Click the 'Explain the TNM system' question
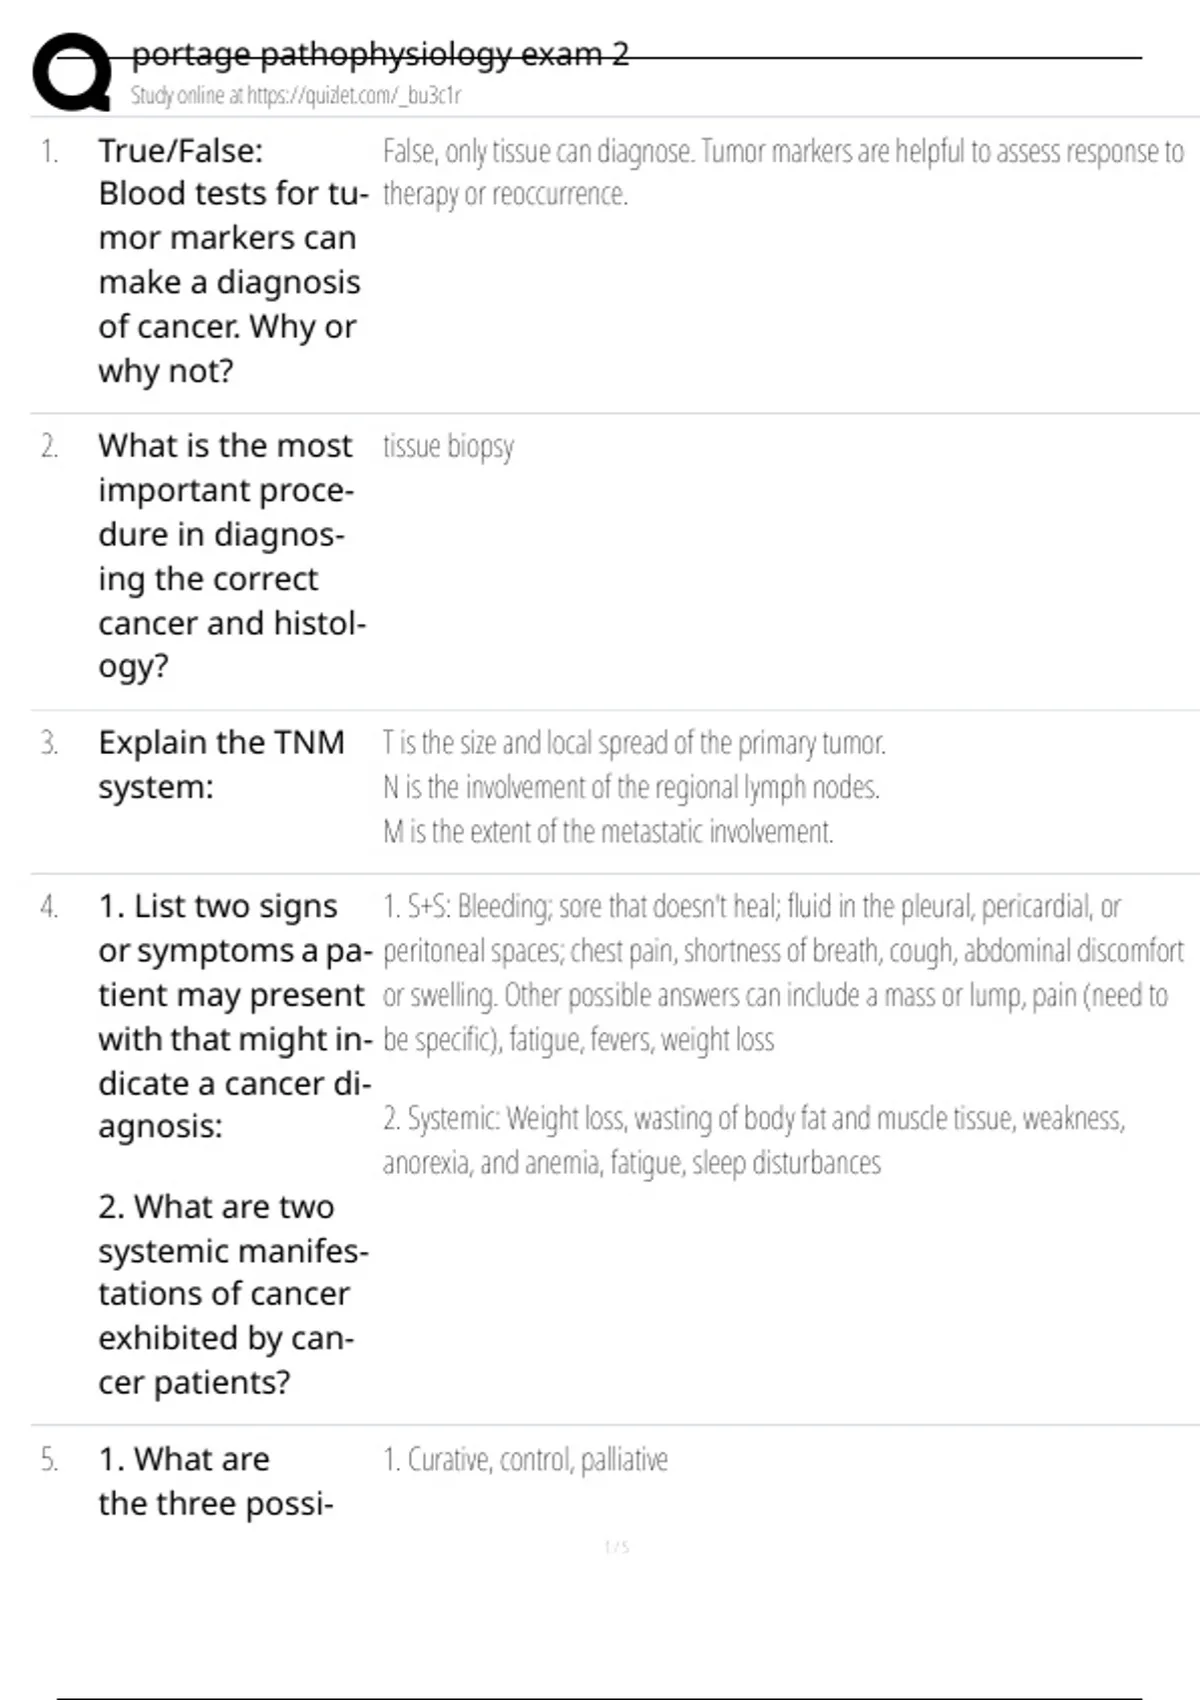 tap(221, 764)
